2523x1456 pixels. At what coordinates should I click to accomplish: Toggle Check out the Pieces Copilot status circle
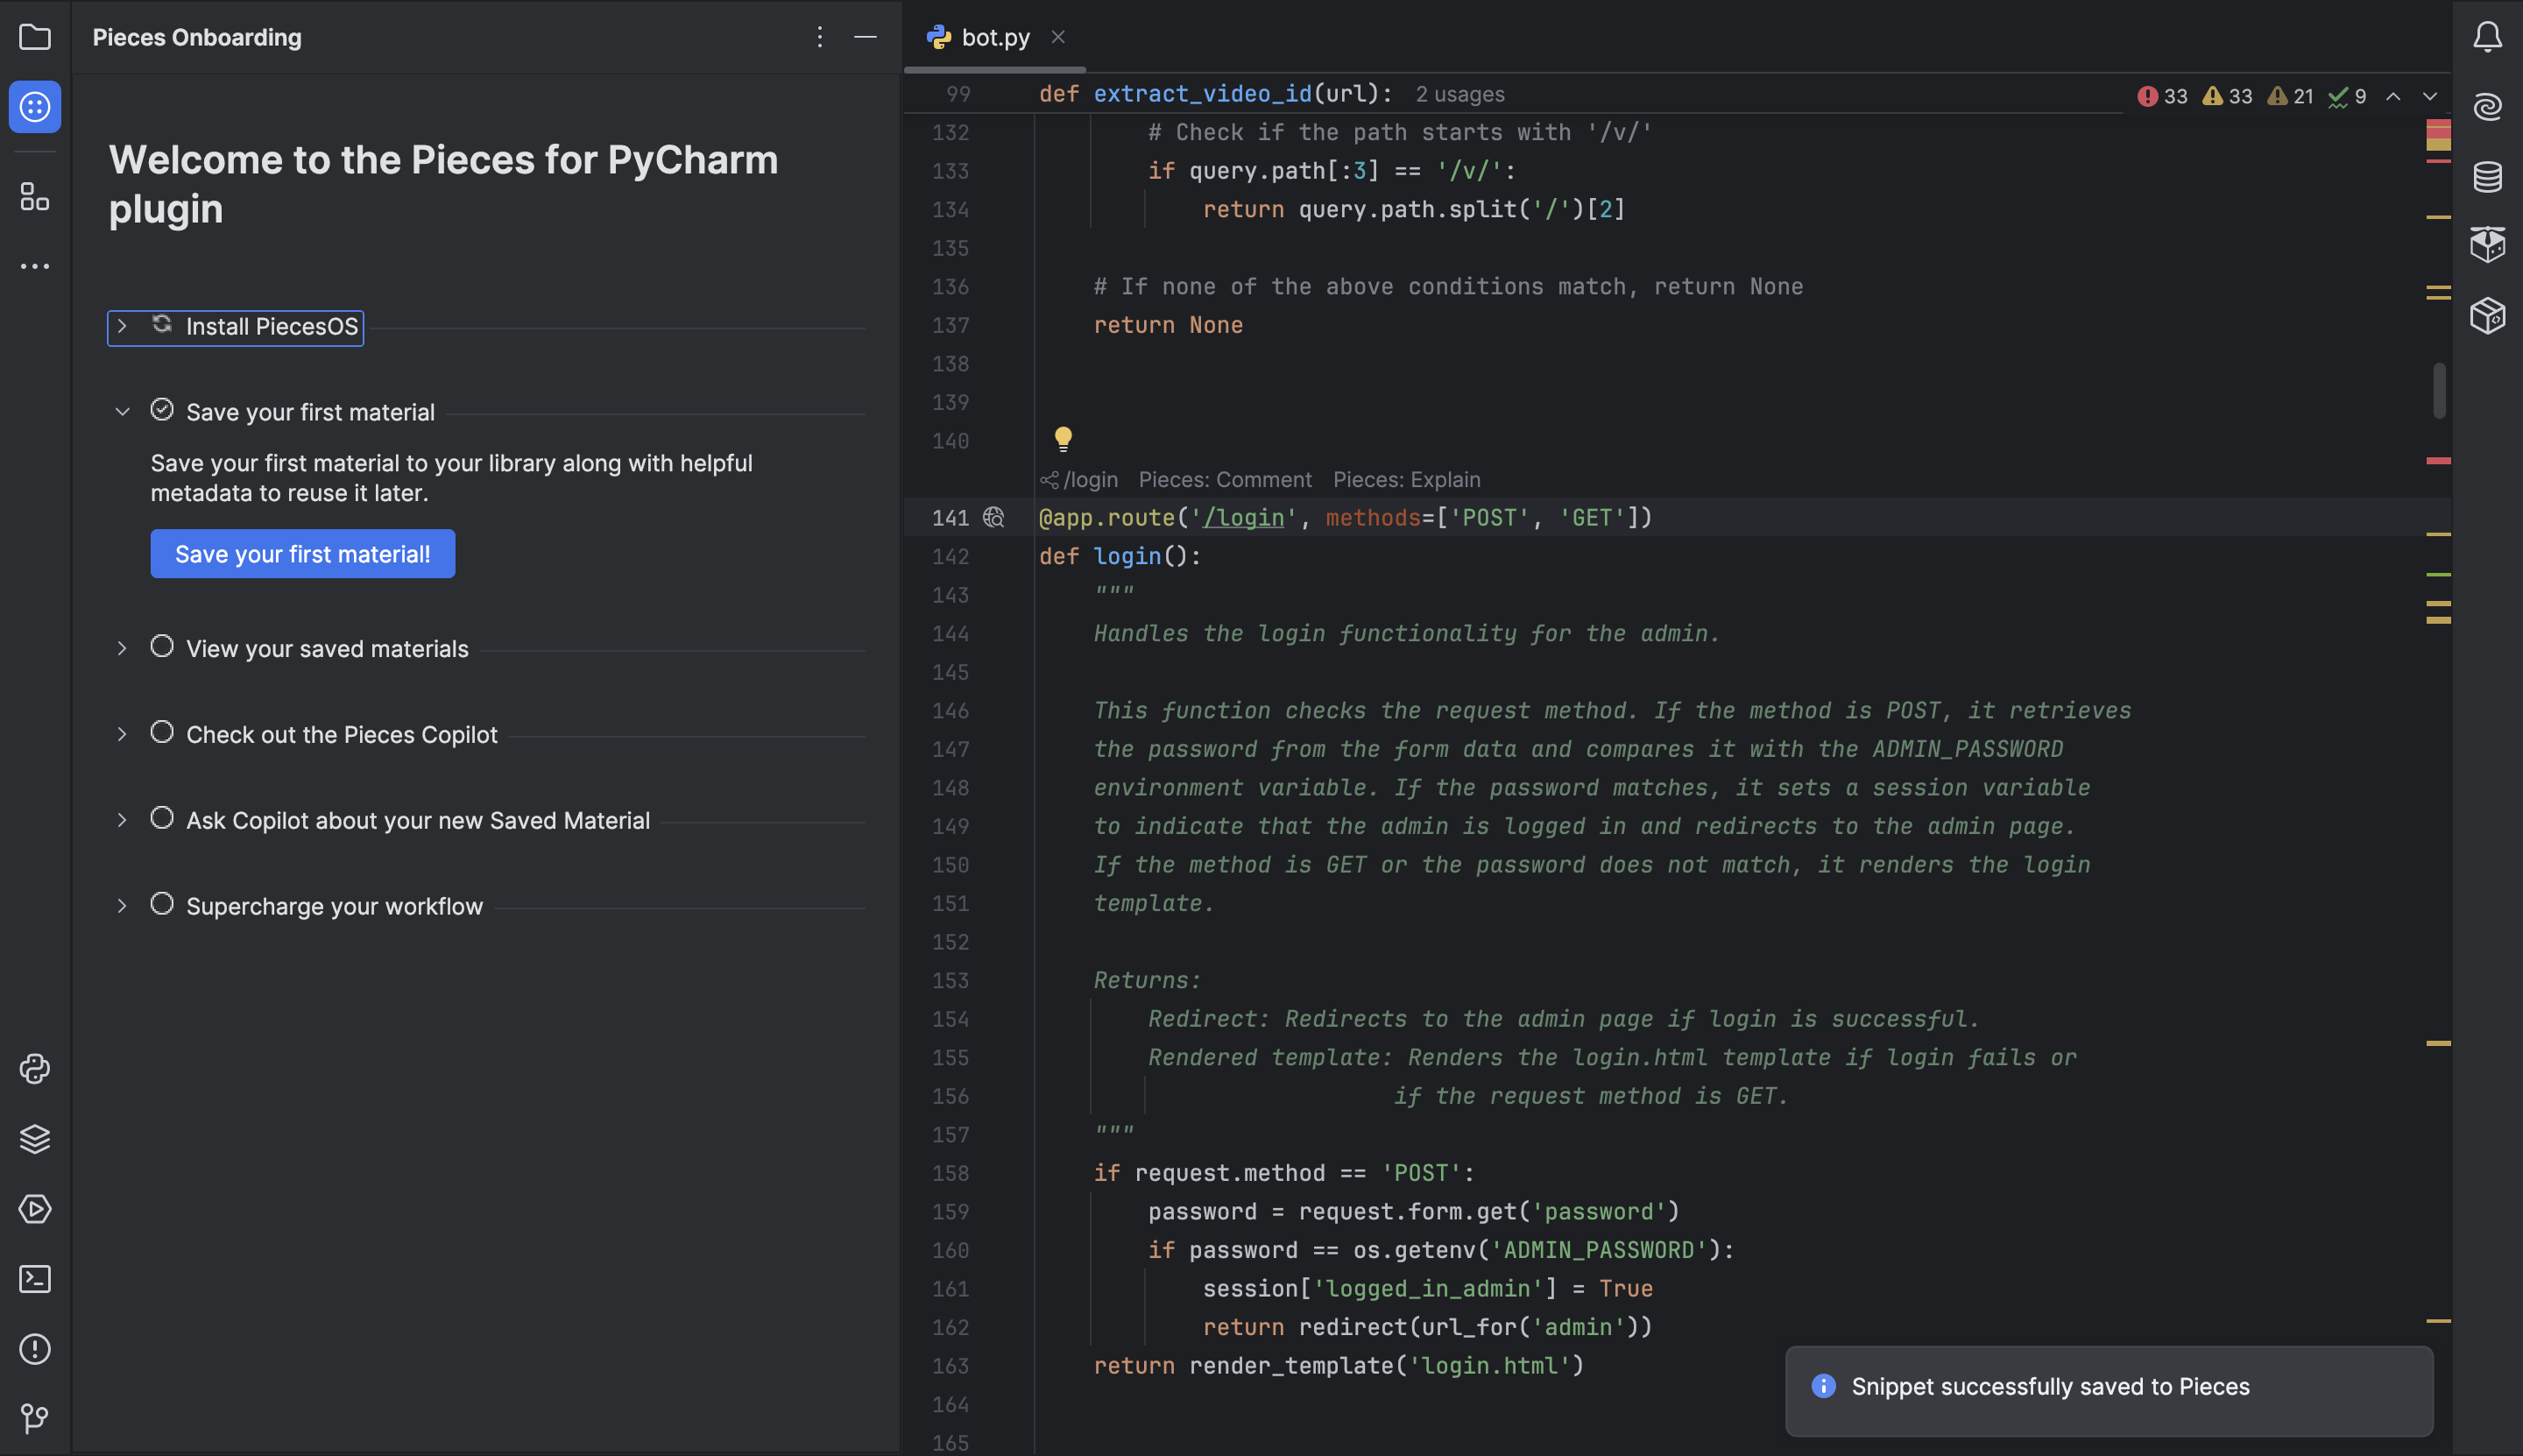click(162, 732)
